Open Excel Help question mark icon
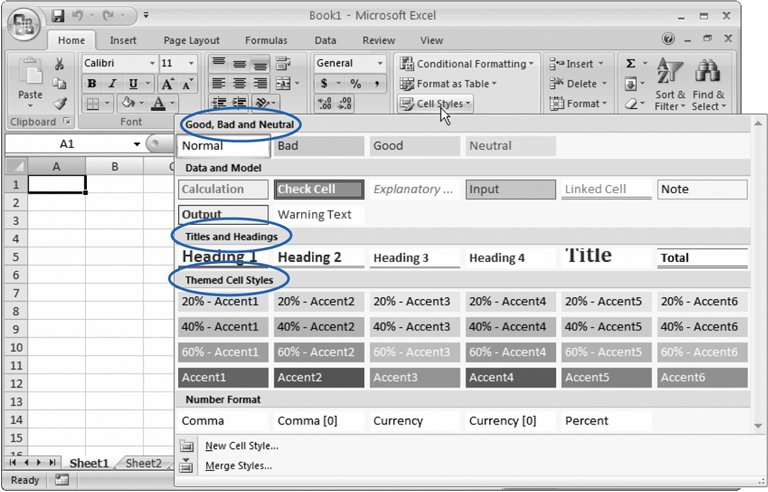This screenshot has width=768, height=492. point(669,40)
